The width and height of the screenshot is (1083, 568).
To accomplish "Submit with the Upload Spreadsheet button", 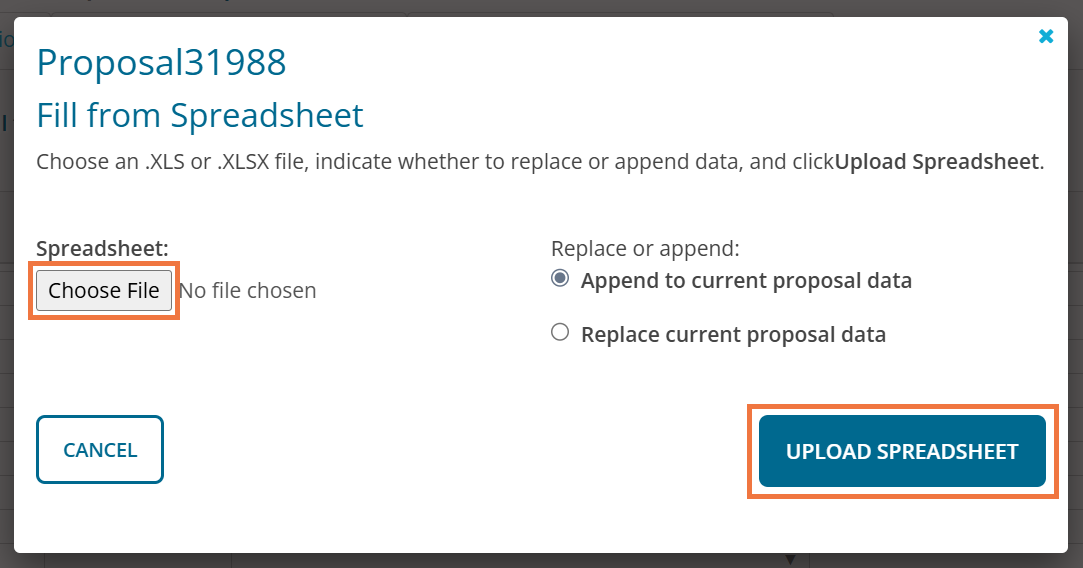I will pos(902,451).
